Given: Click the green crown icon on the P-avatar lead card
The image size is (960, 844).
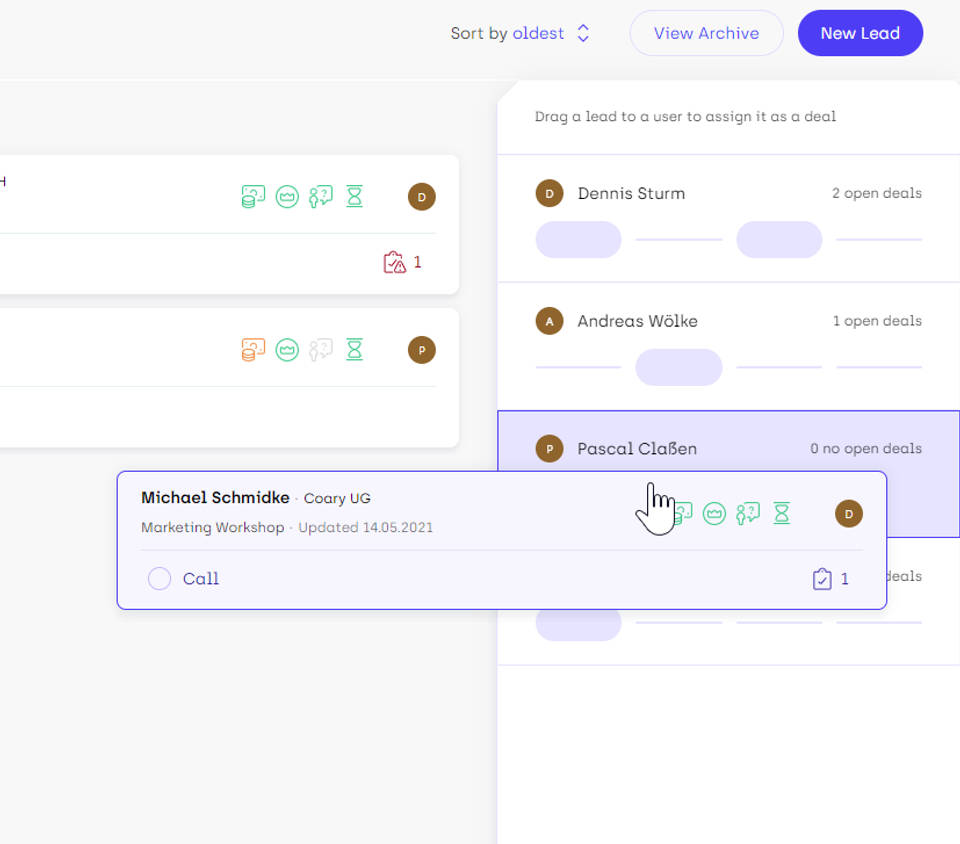Looking at the screenshot, I should [287, 349].
